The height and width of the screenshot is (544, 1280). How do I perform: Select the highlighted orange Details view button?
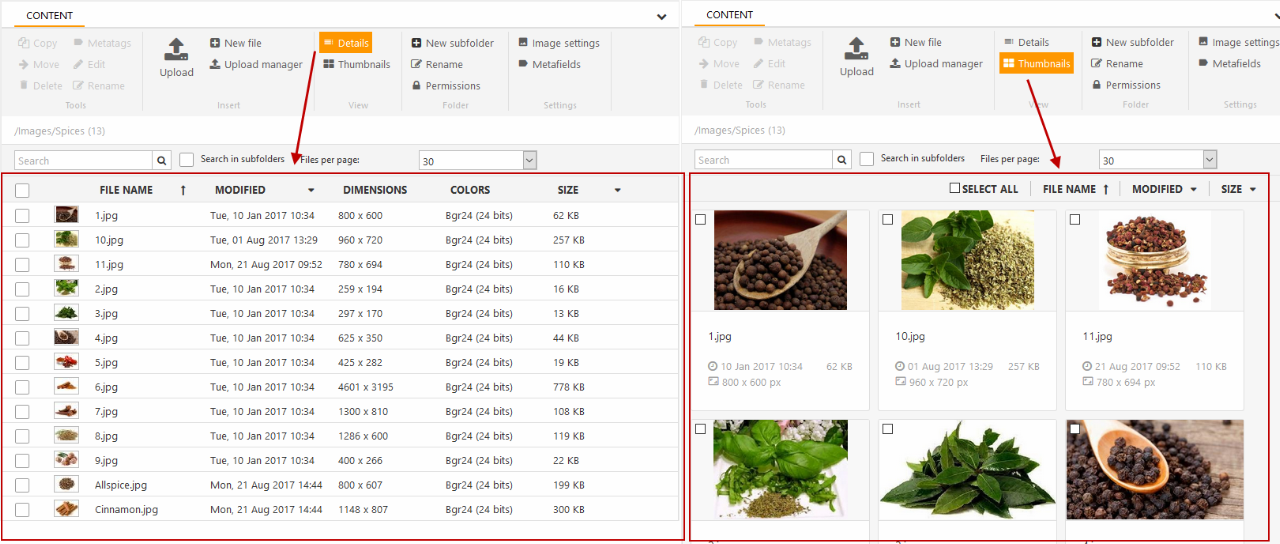tap(345, 43)
